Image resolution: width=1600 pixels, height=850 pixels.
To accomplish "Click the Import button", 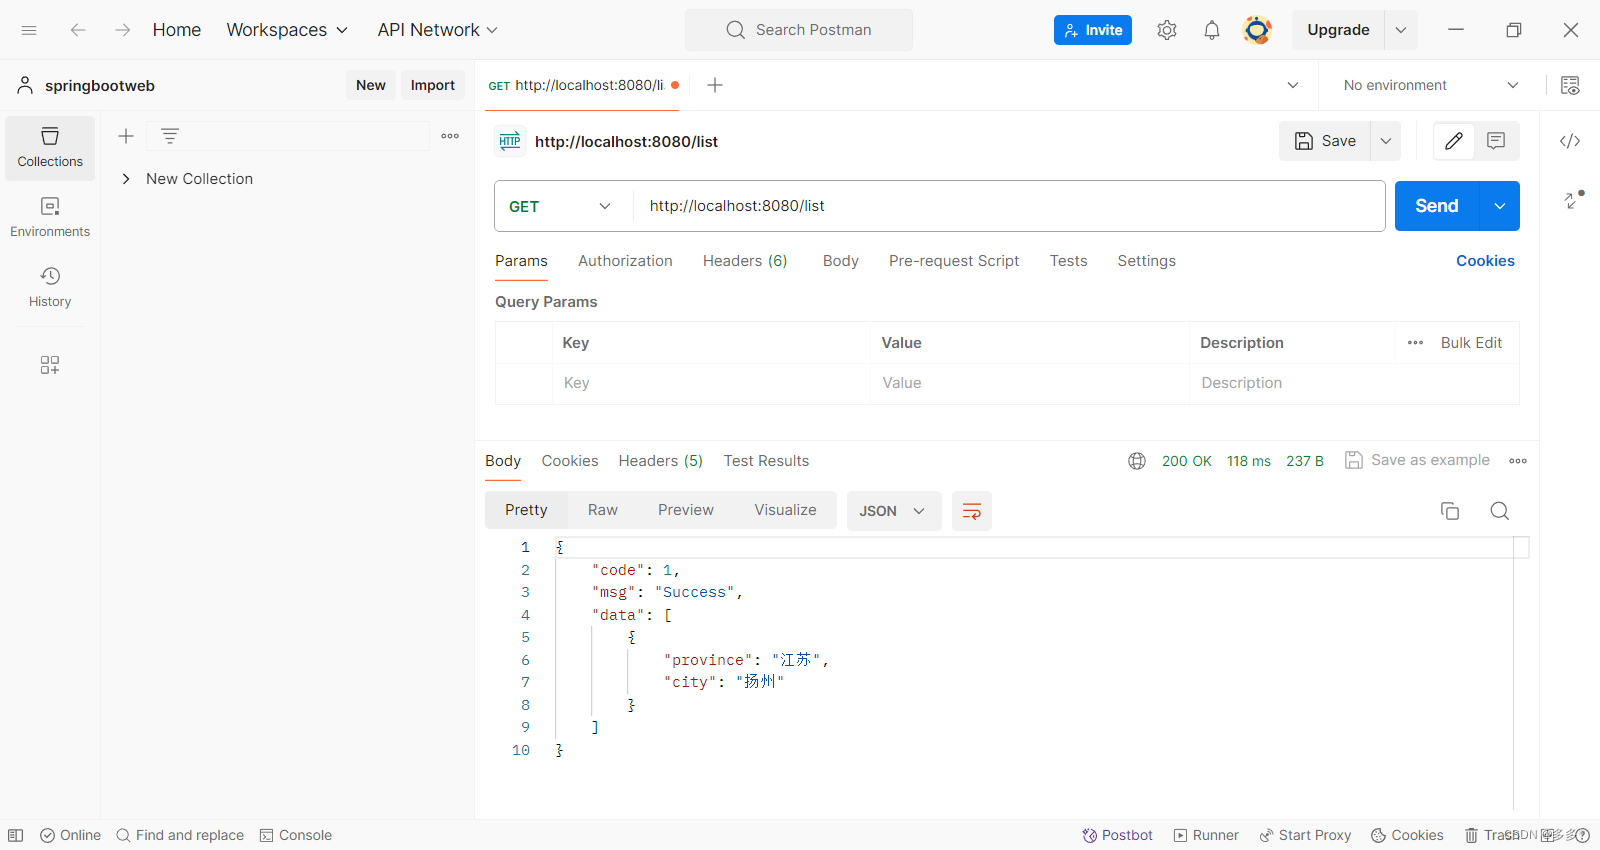I will click(433, 85).
